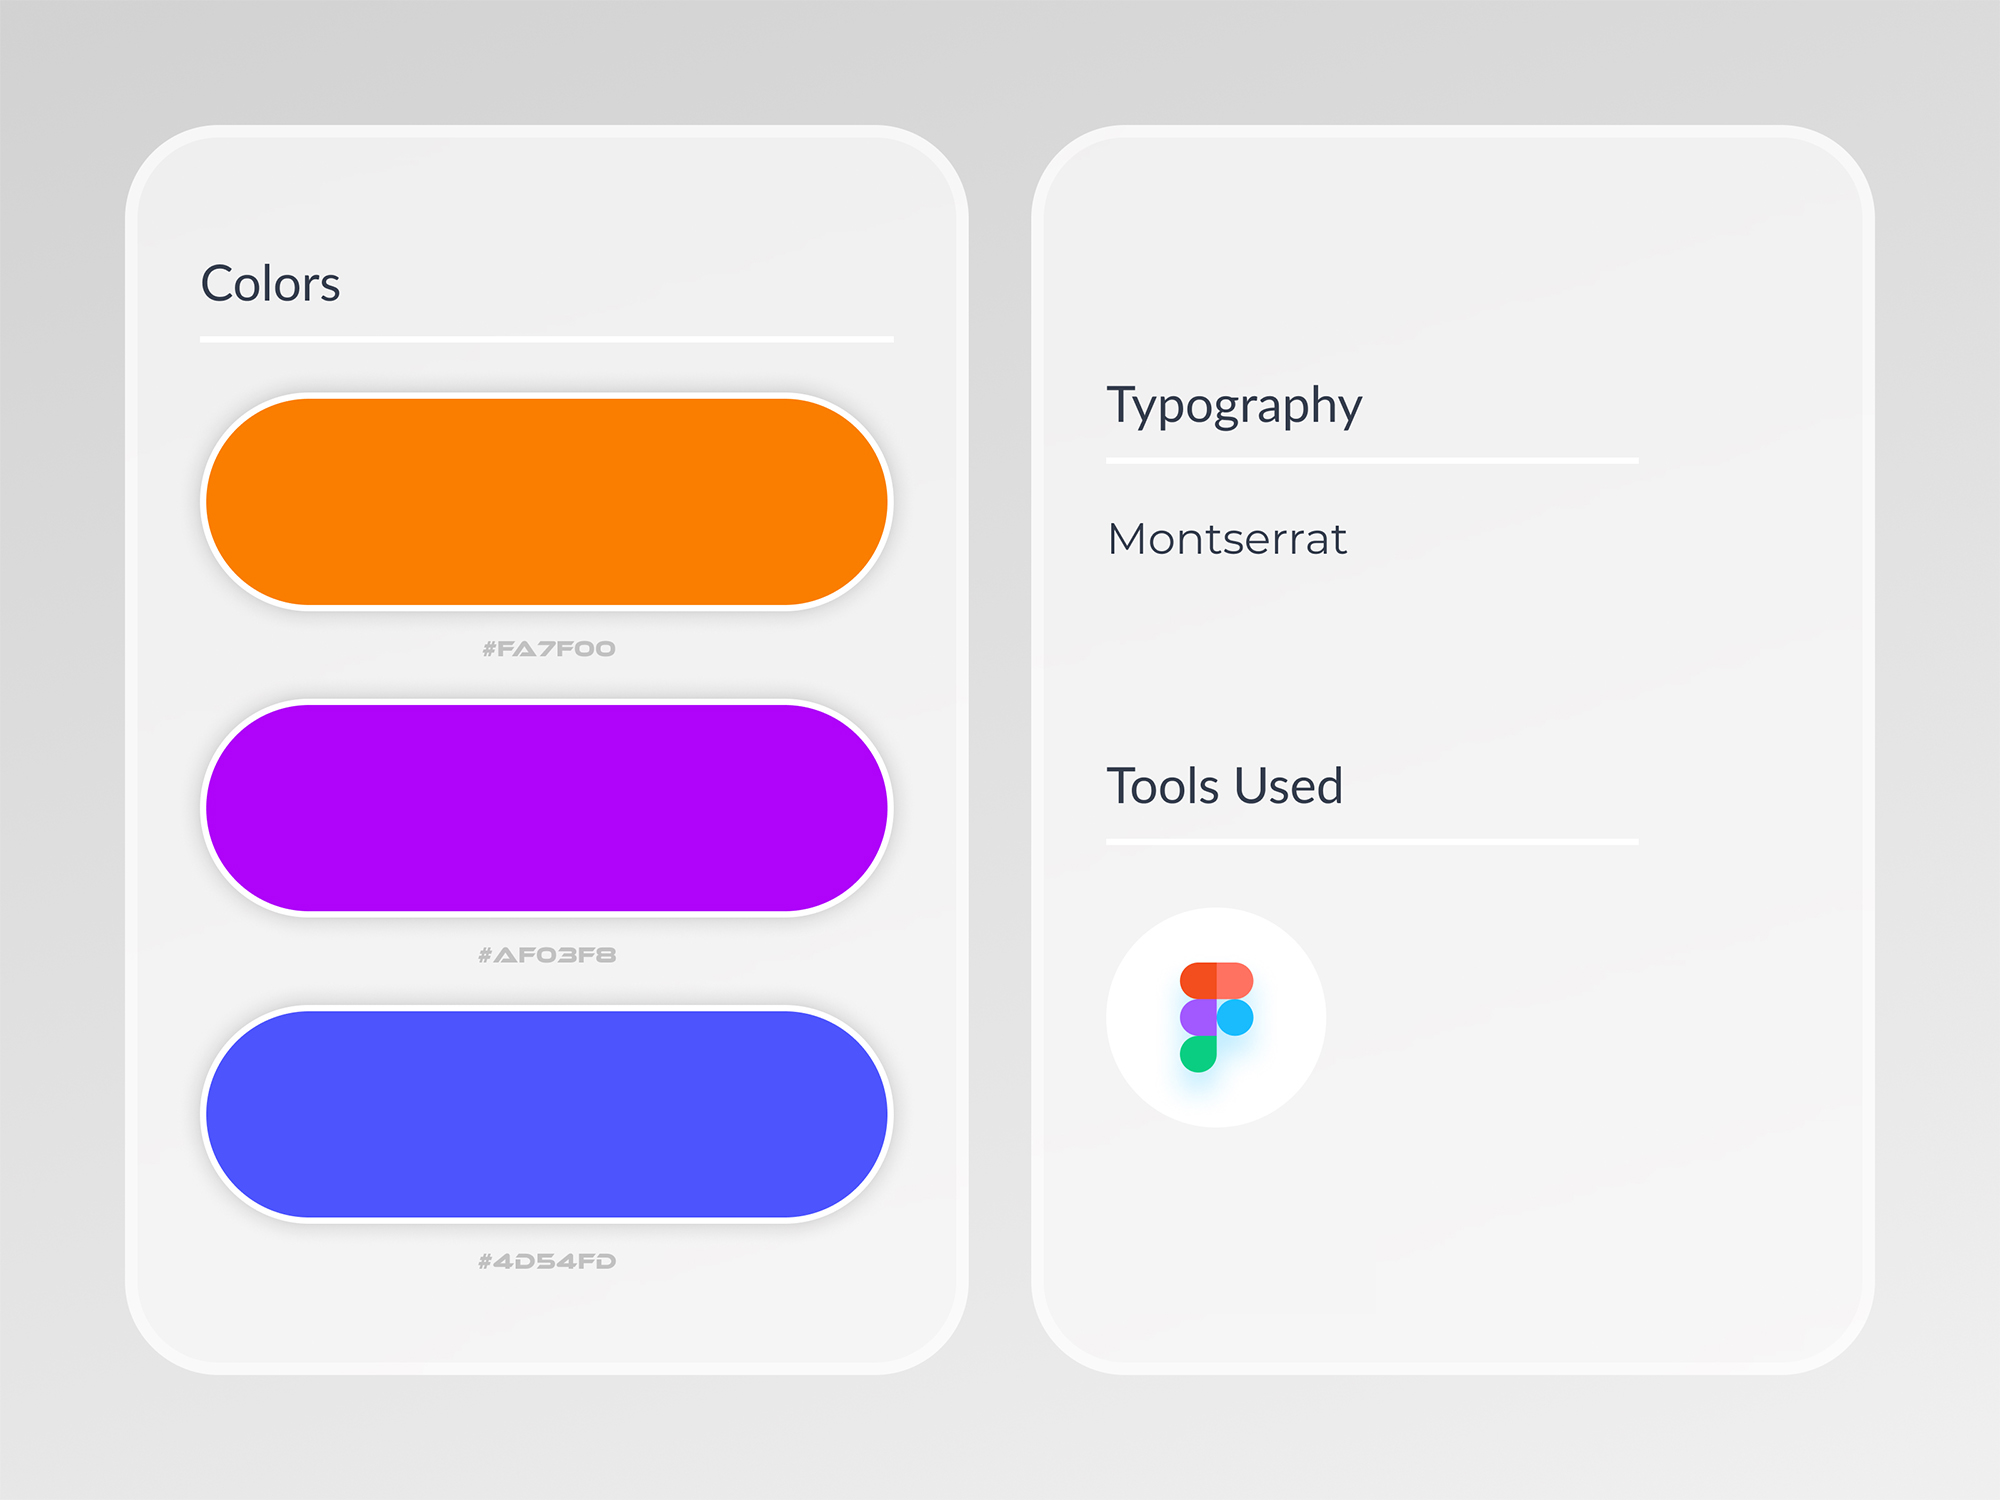Image resolution: width=2000 pixels, height=1500 pixels.
Task: Click the white circle behind Figma logo
Action: pos(1216,1017)
